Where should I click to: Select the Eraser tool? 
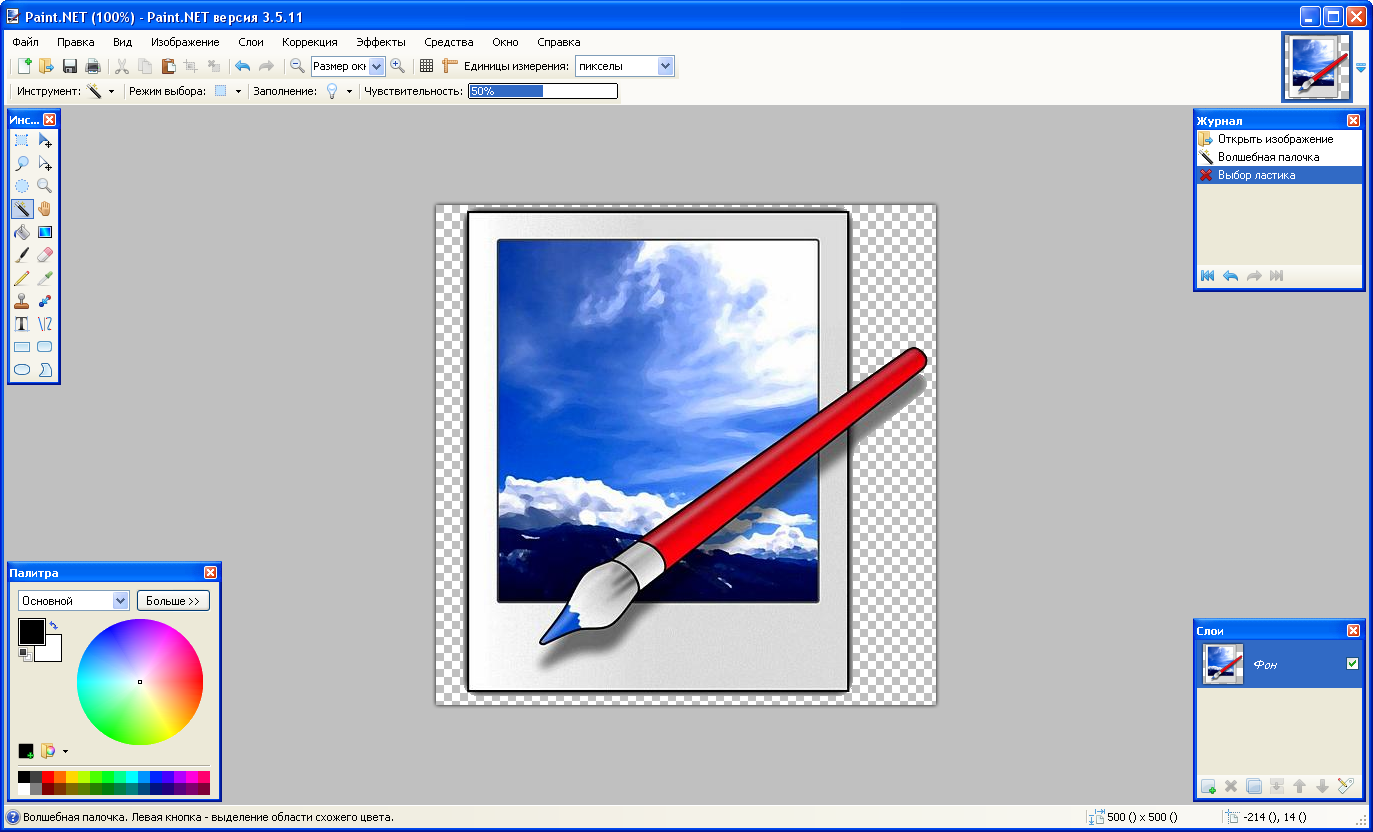click(45, 255)
